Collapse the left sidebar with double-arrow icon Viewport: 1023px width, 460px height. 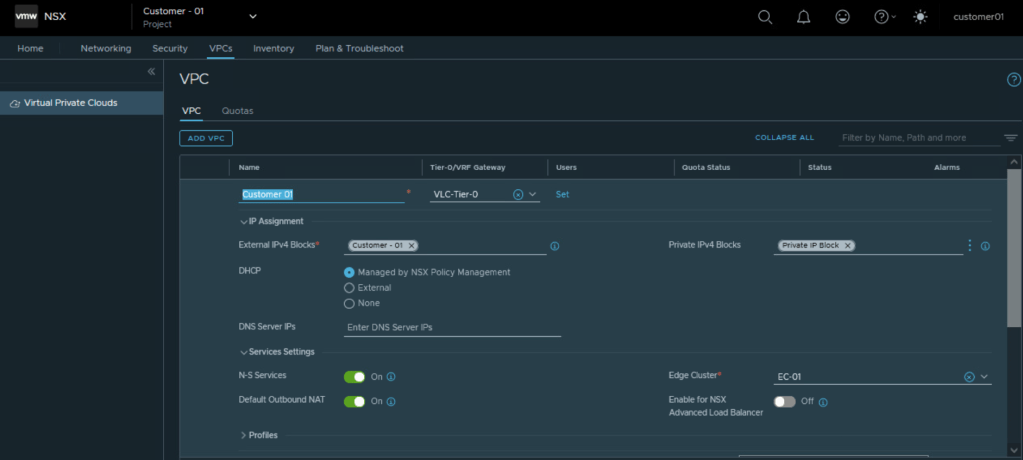point(152,72)
